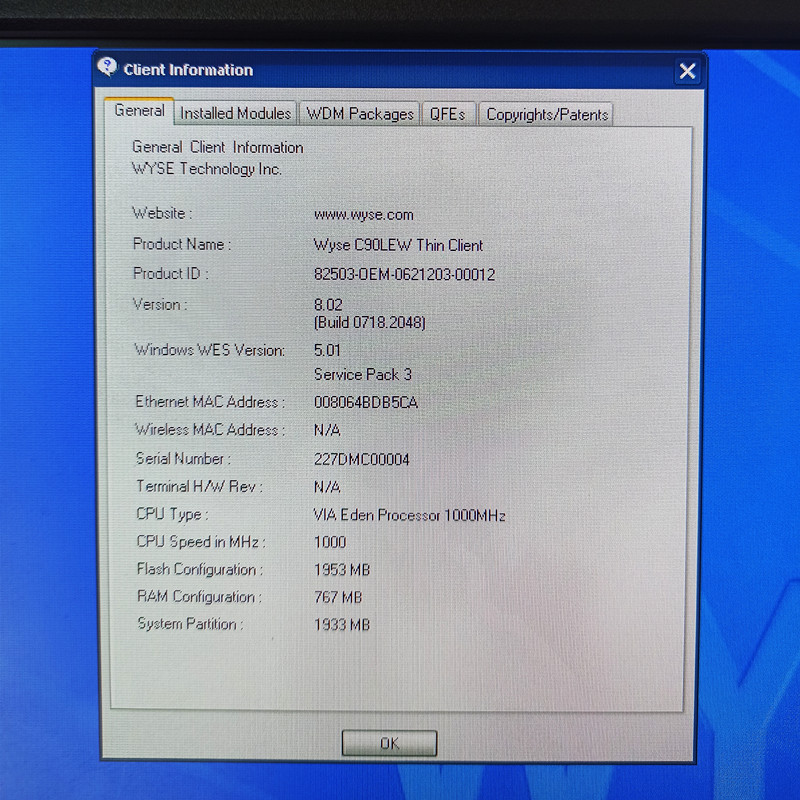Click the Flash Configuration value 1953 MB
This screenshot has height=800, width=800.
coord(342,569)
